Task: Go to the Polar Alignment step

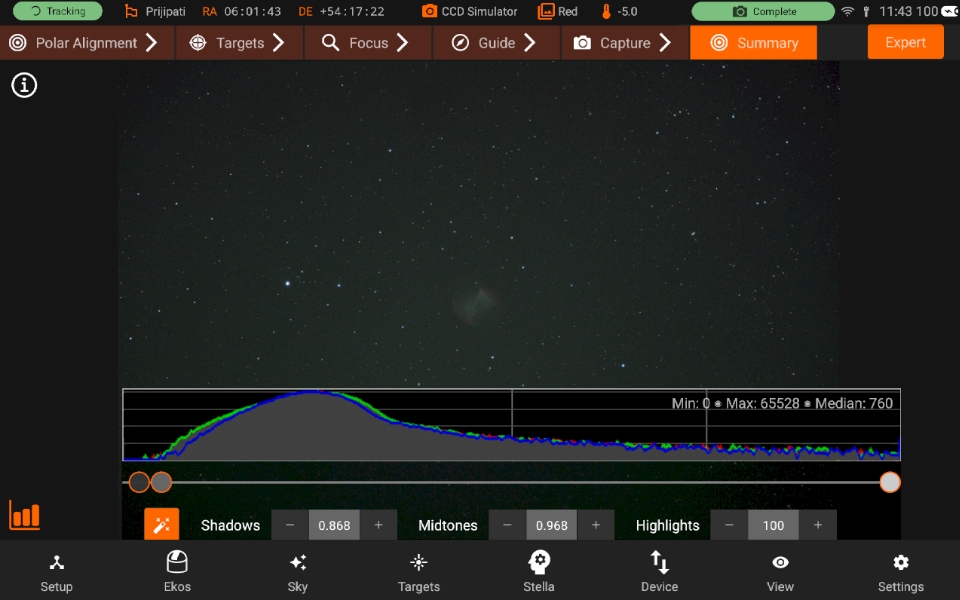Action: click(x=87, y=43)
